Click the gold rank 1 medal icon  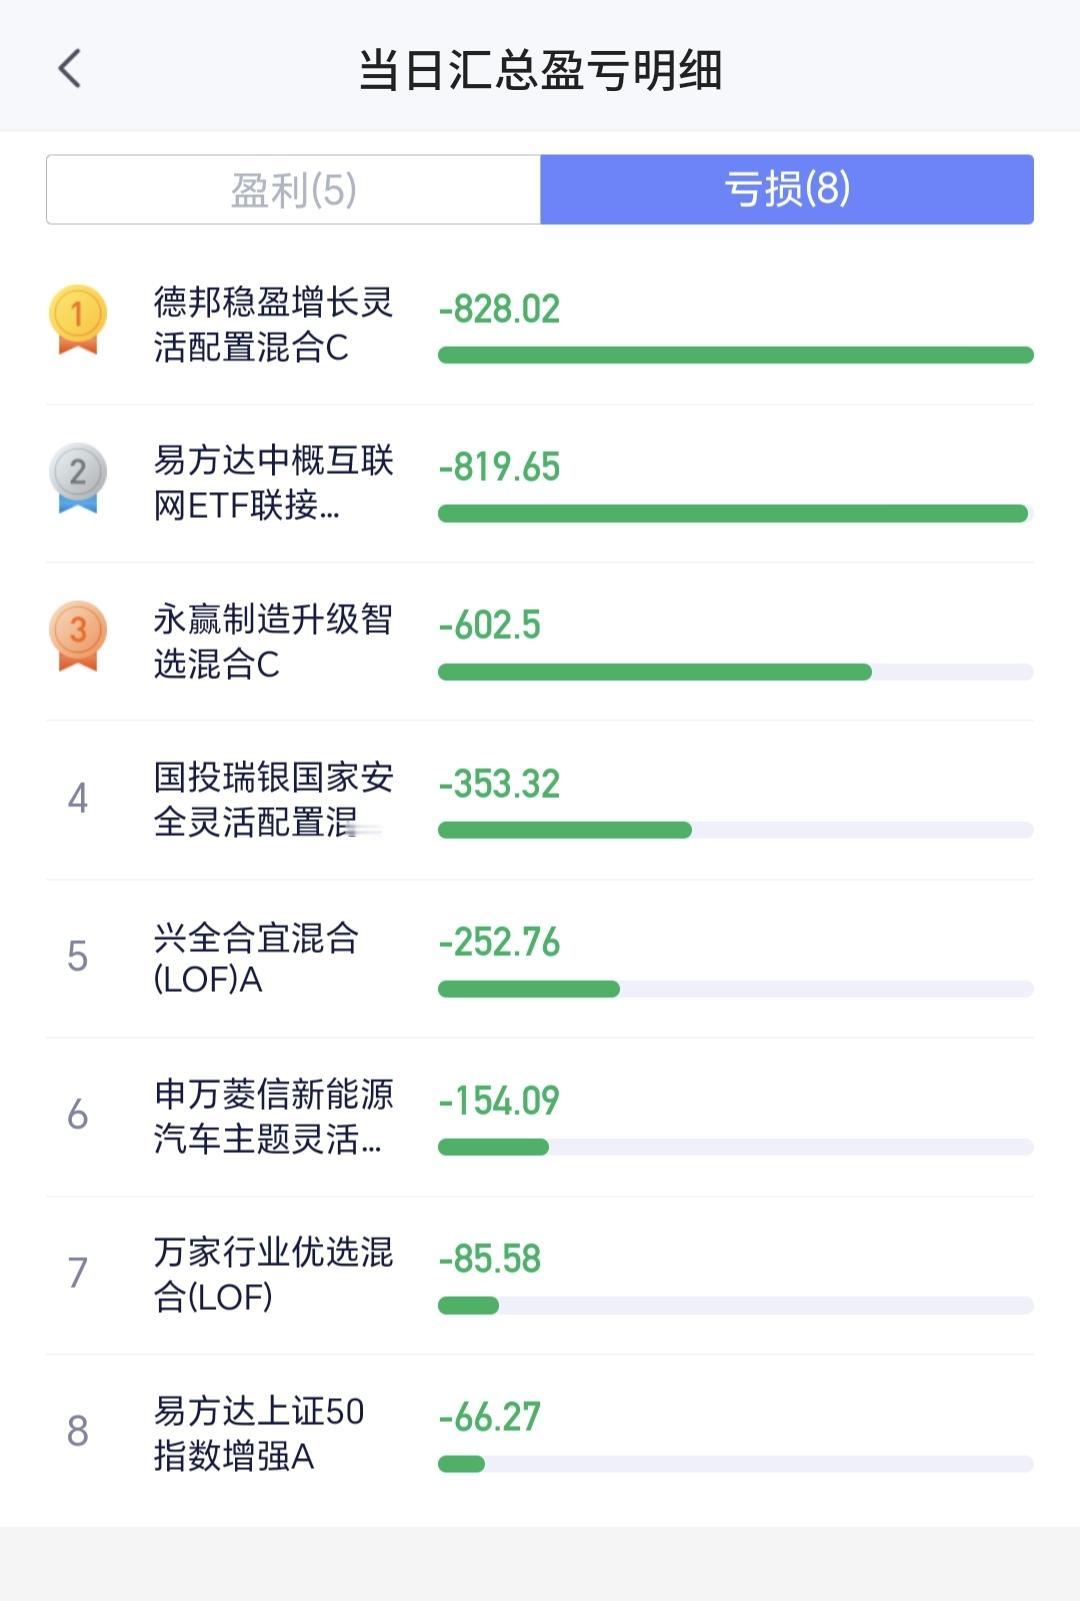pyautogui.click(x=77, y=320)
